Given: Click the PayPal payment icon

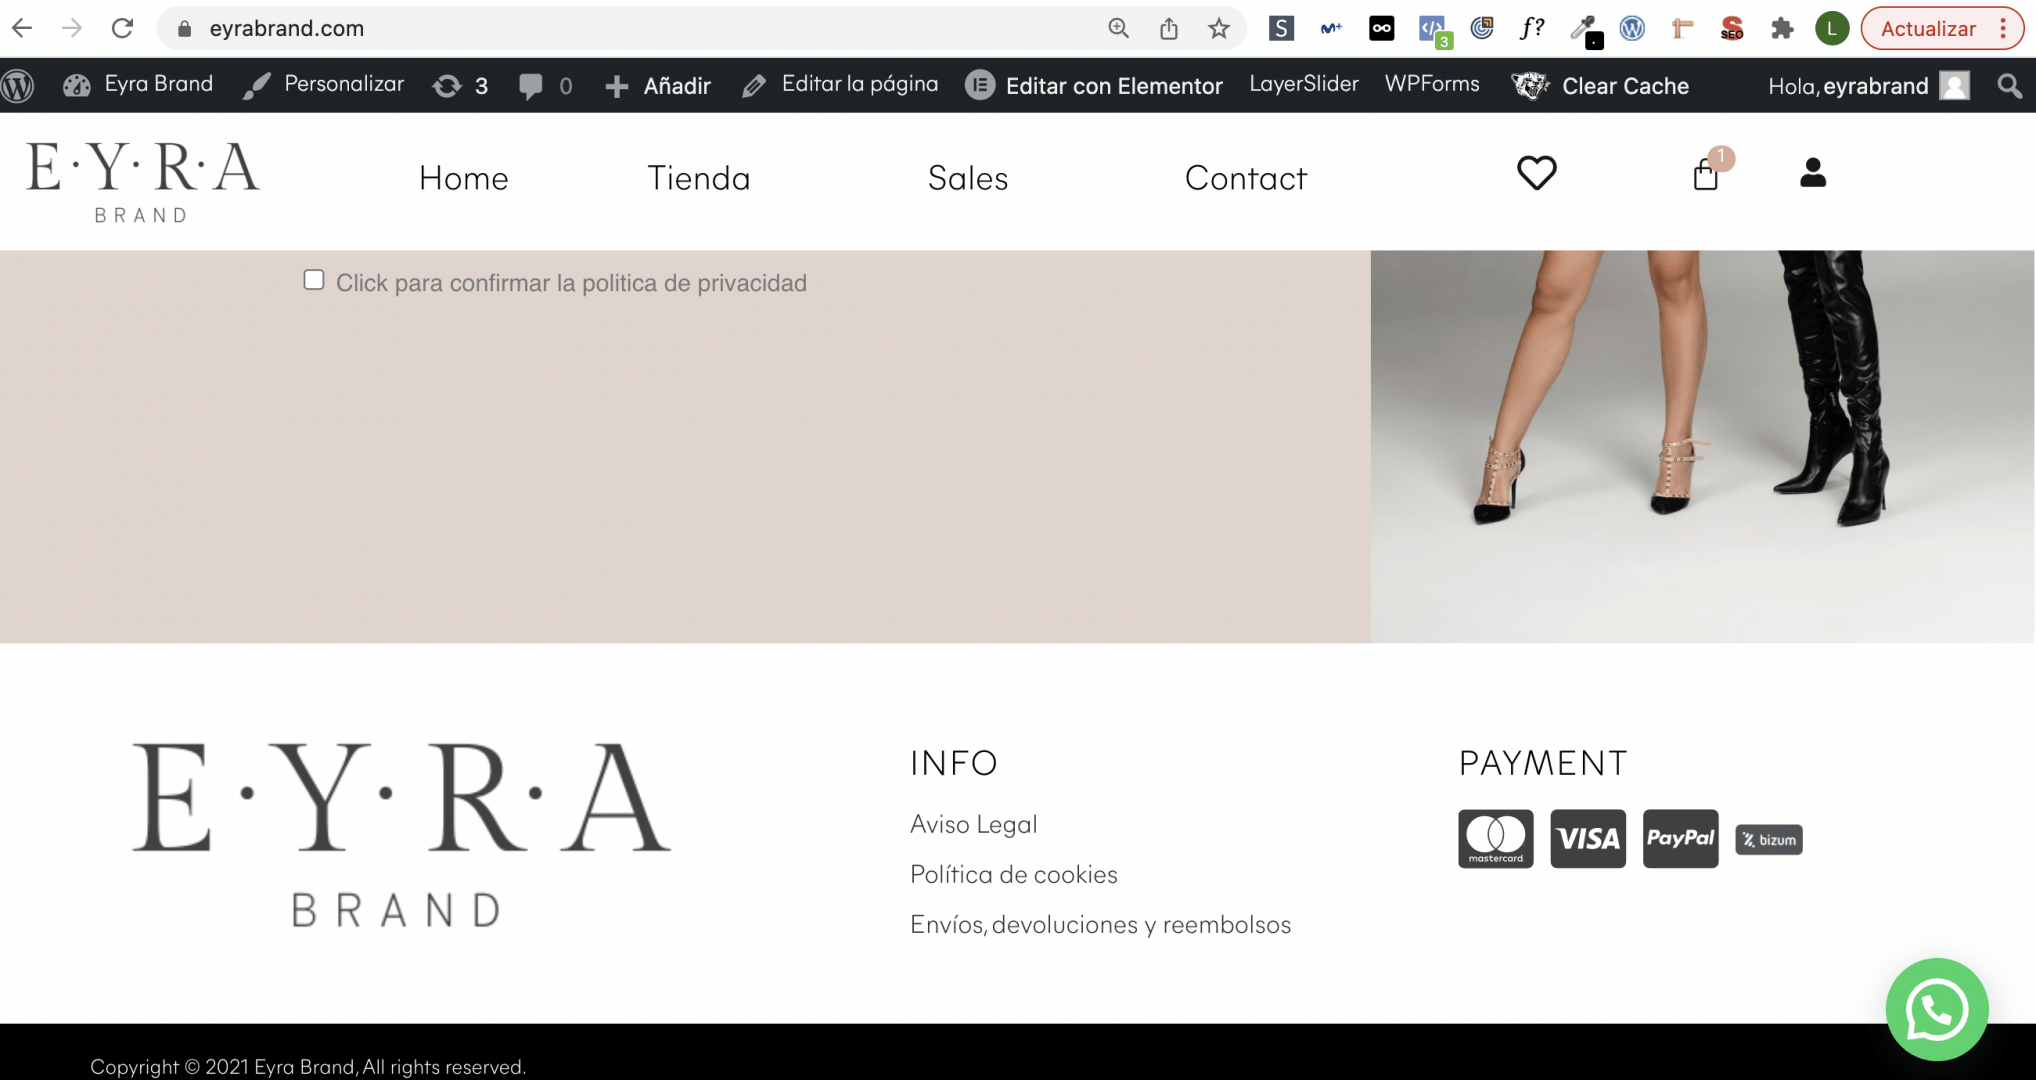Looking at the screenshot, I should click(1680, 838).
